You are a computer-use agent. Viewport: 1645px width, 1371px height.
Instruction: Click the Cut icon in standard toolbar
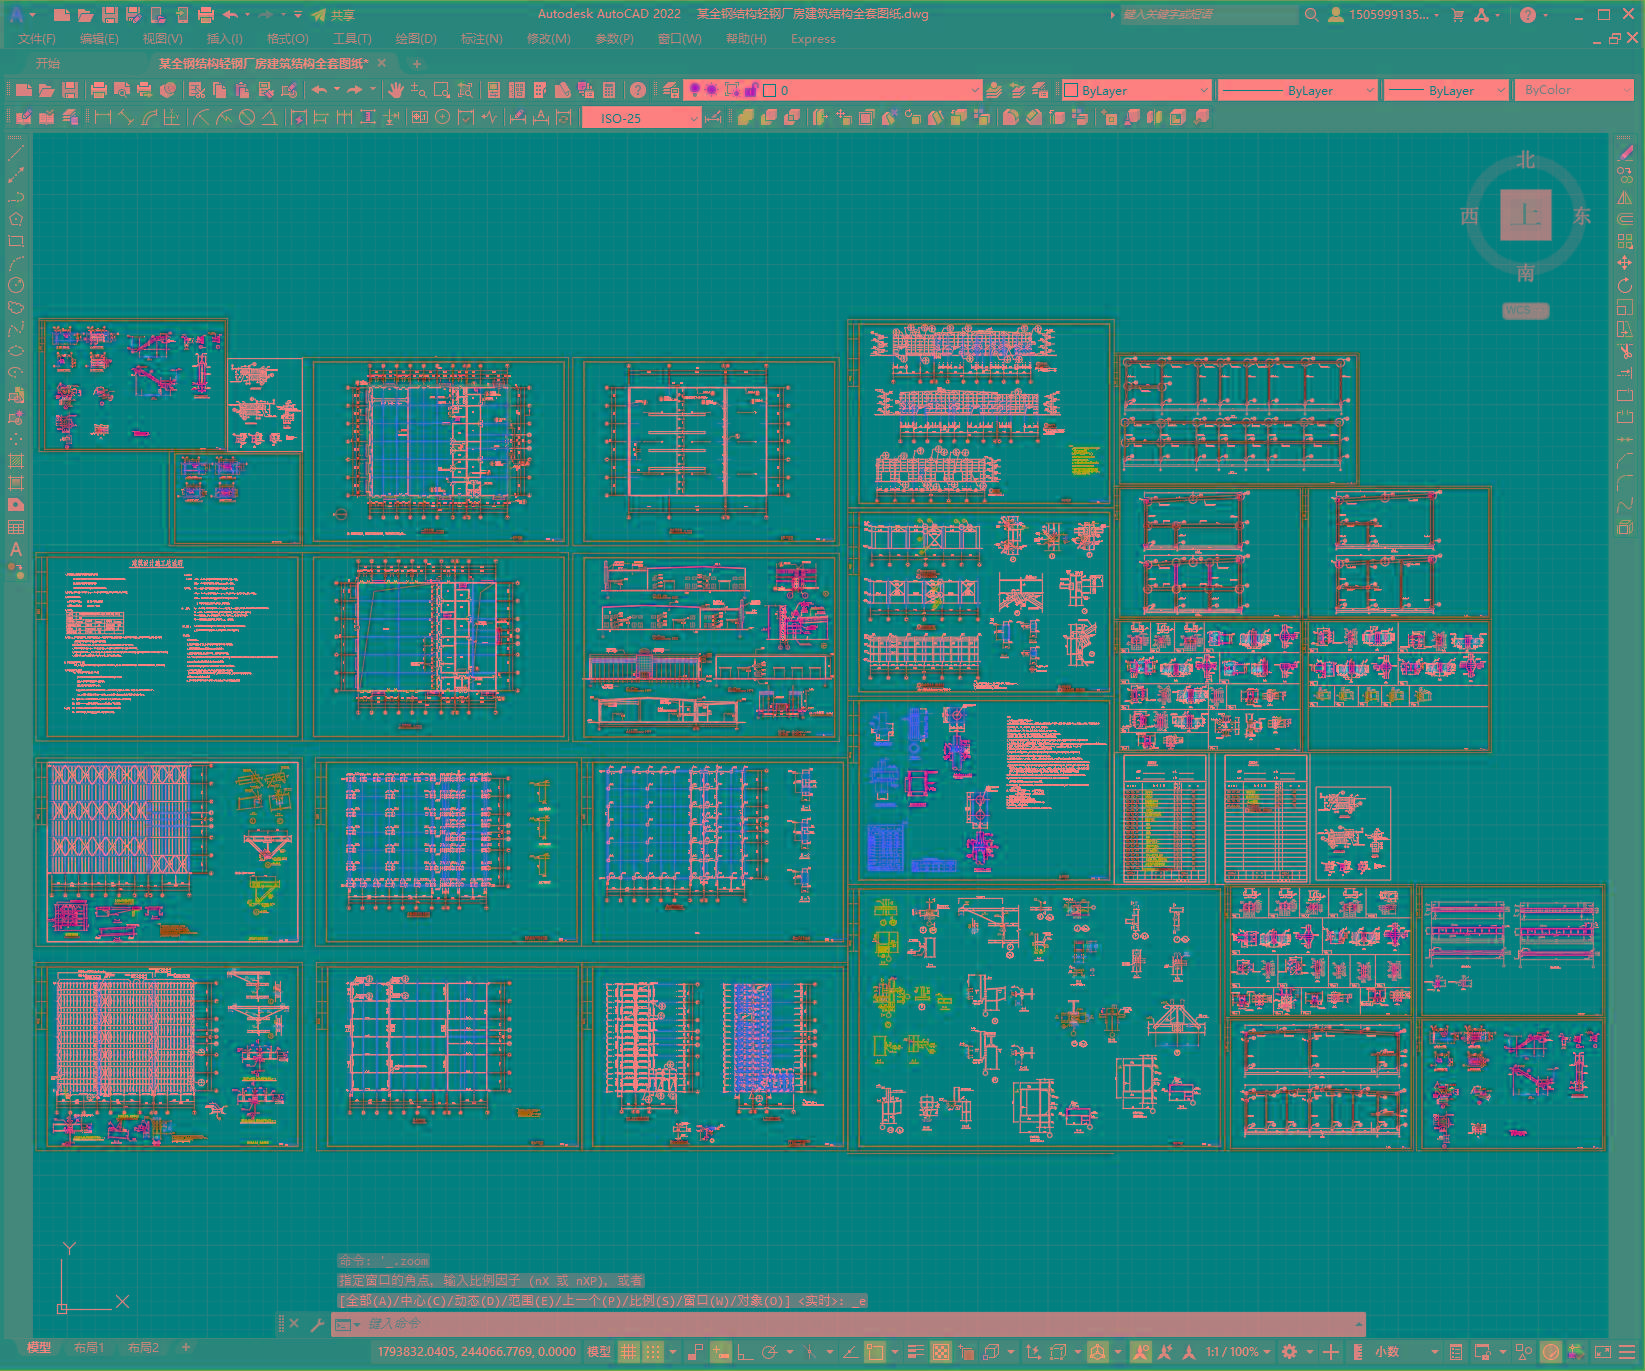(x=197, y=90)
